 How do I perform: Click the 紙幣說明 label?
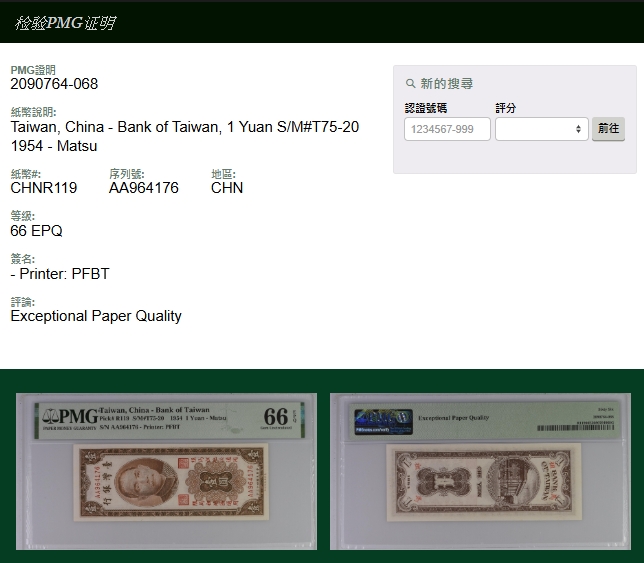(x=33, y=112)
